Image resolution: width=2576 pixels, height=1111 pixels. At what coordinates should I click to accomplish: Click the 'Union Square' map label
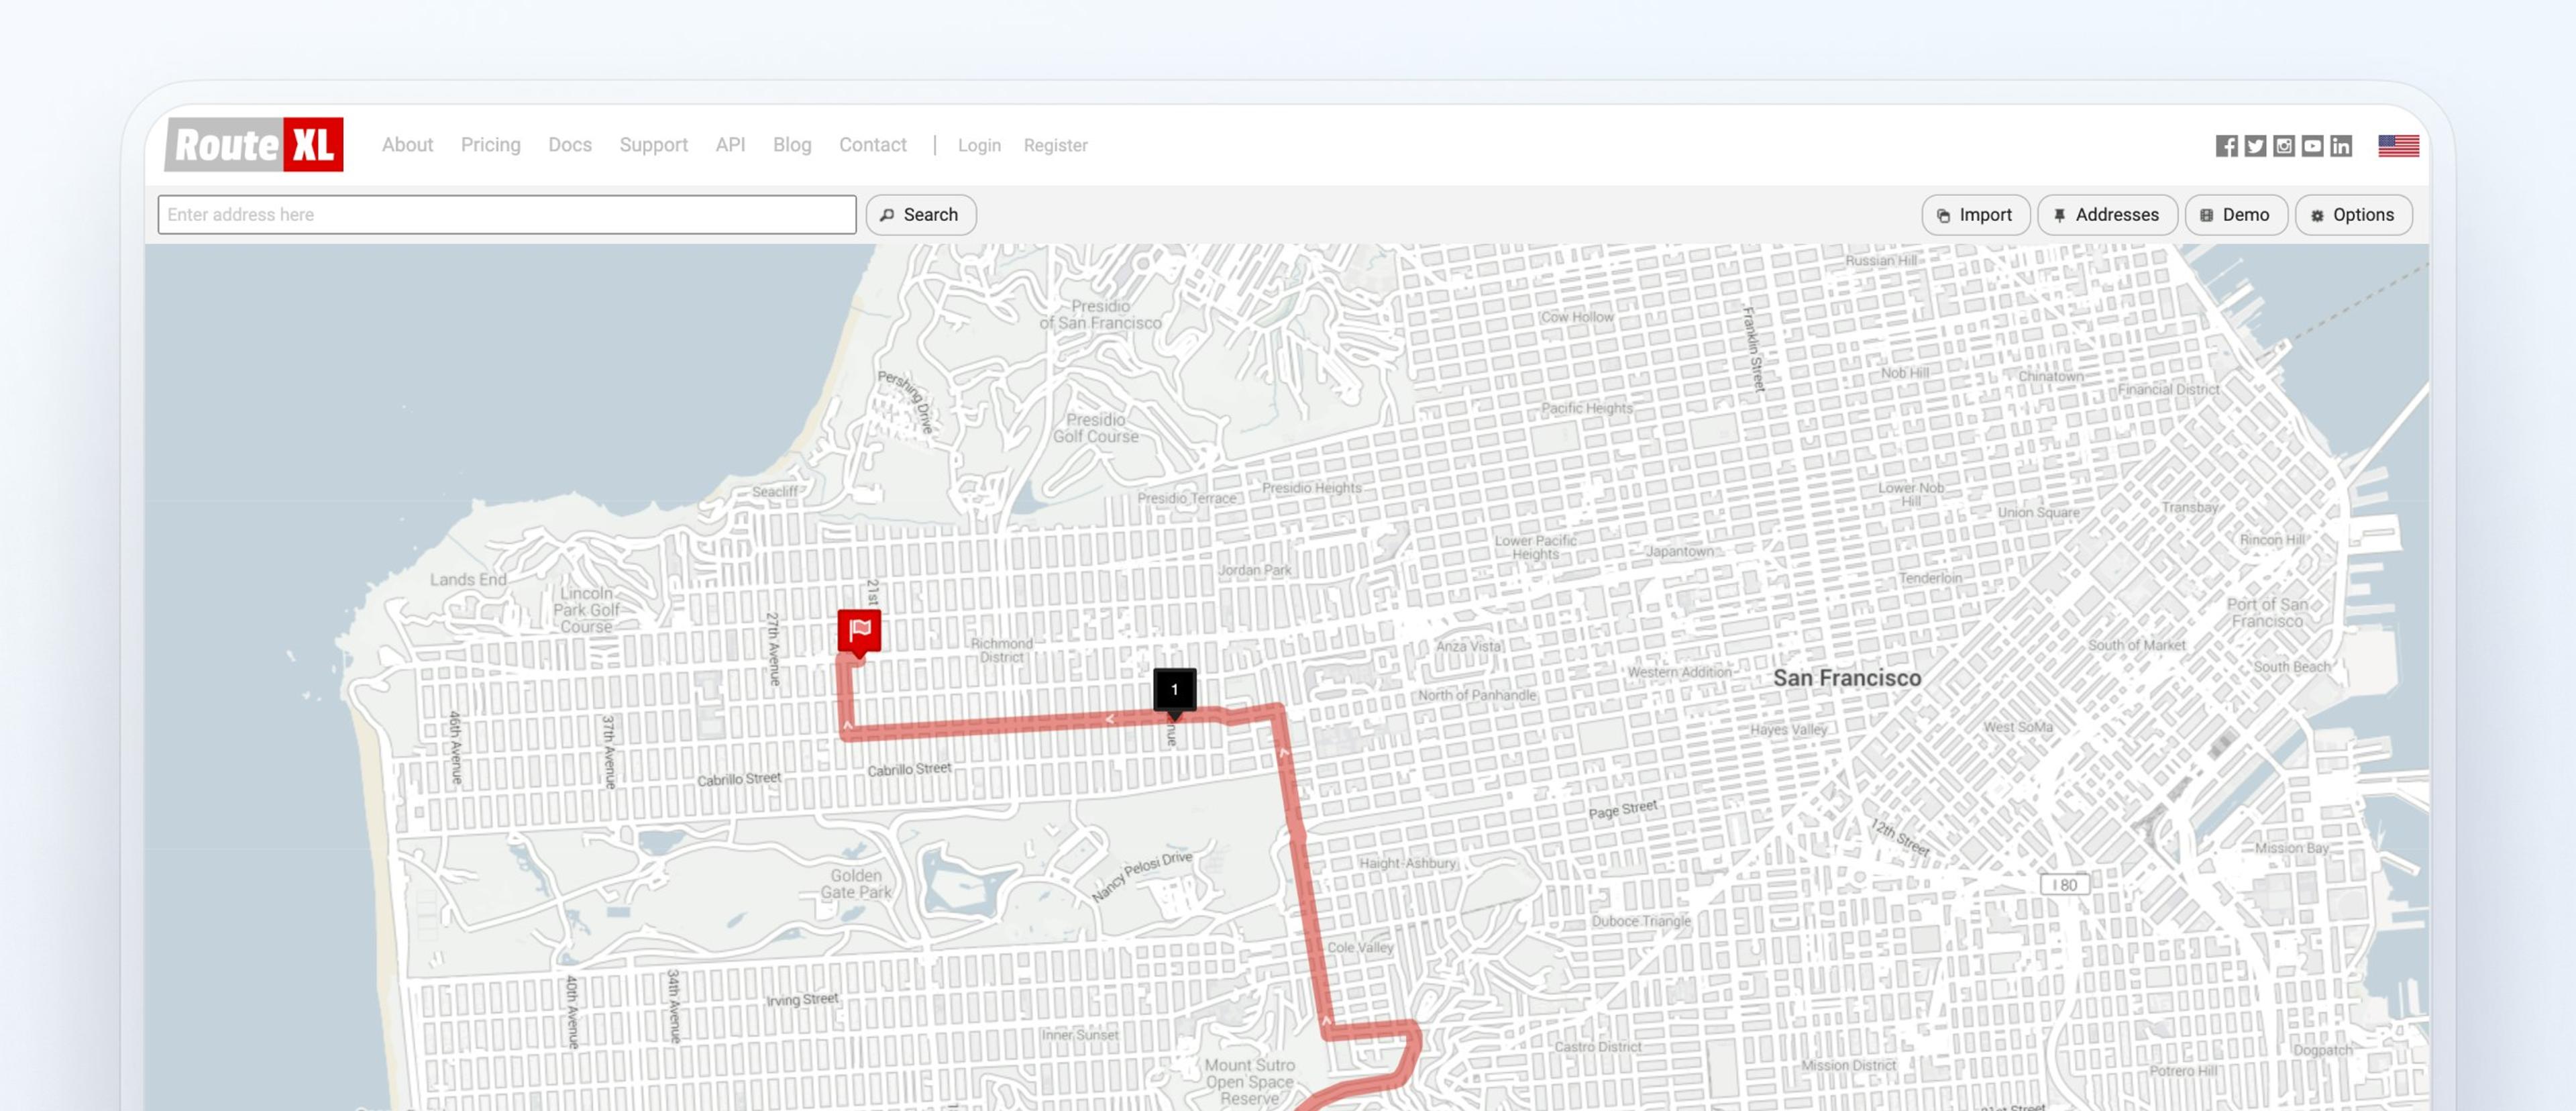point(2038,512)
